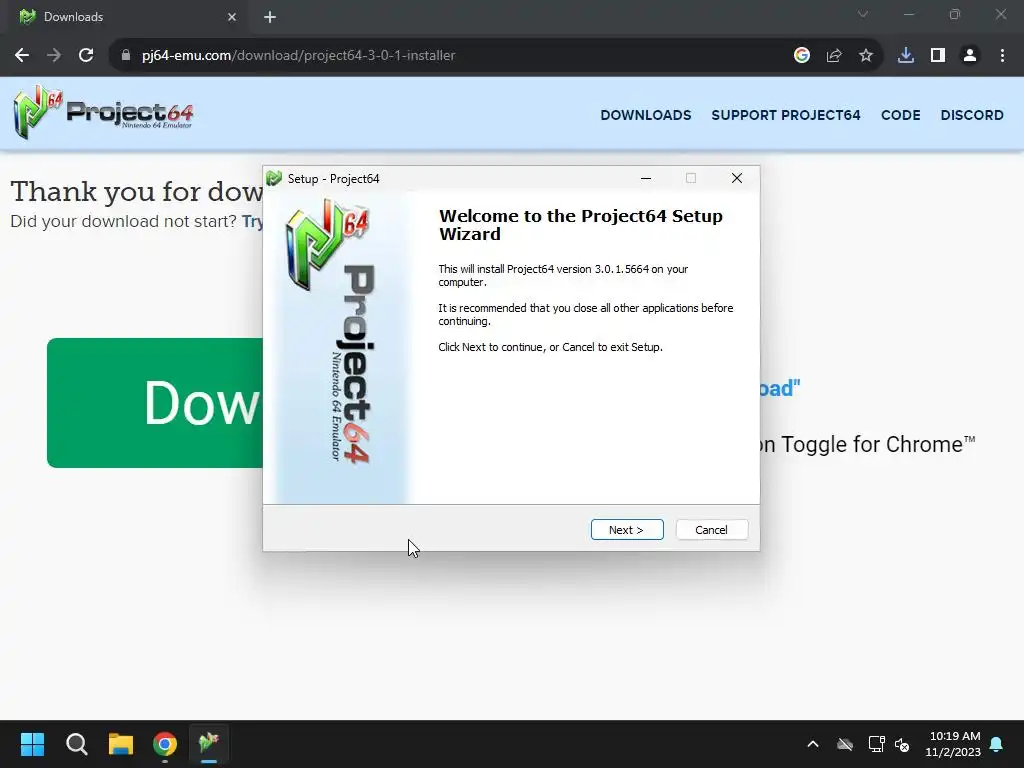Click the "Toggle for Chrome" text on the webpage
Viewport: 1024px width, 768px height.
coord(878,444)
